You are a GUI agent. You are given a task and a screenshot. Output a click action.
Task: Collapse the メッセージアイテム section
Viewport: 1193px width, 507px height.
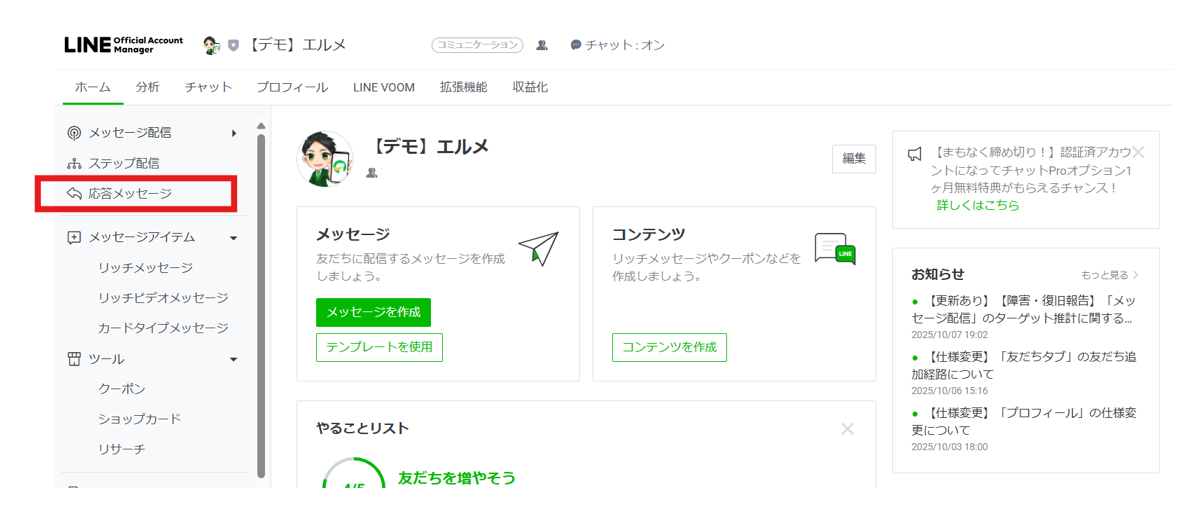tap(234, 238)
